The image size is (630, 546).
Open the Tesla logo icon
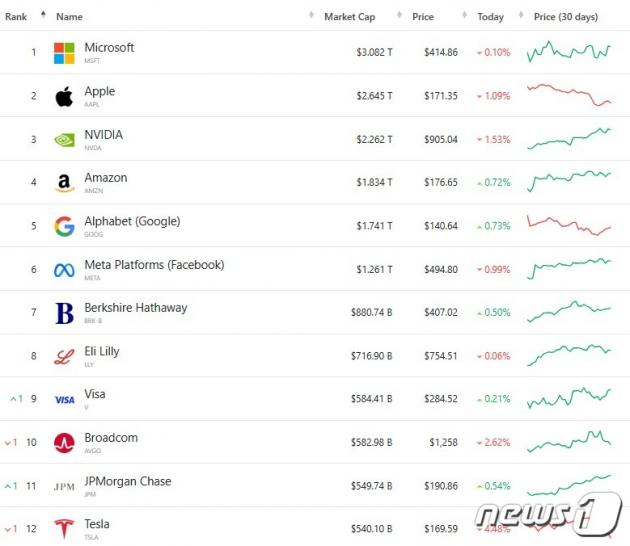tap(64, 529)
